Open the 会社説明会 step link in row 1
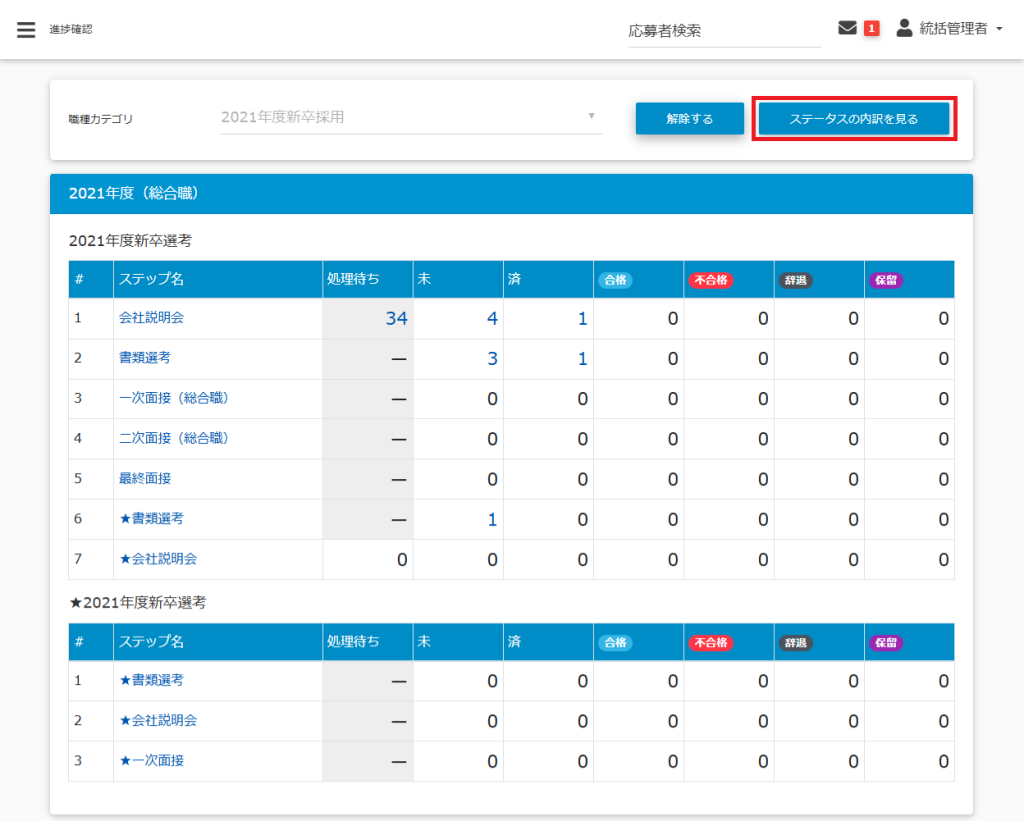This screenshot has width=1024, height=821. pos(151,318)
